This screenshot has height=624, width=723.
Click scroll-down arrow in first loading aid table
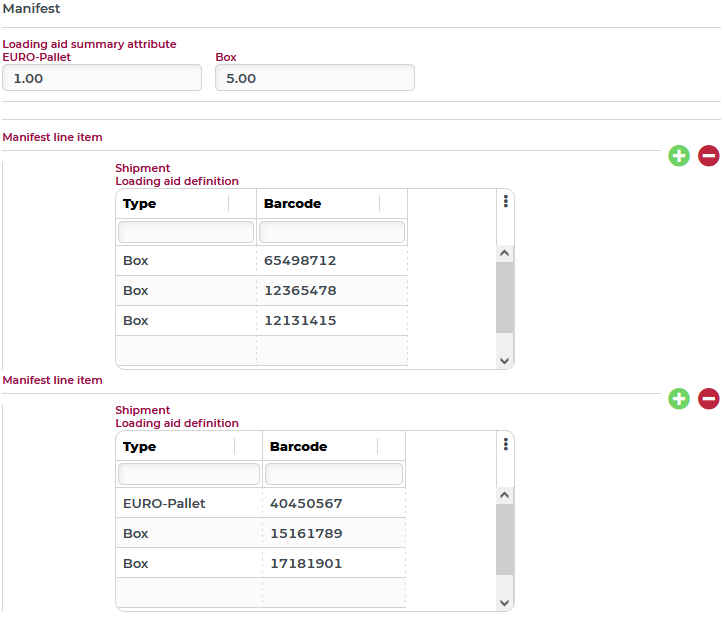(x=504, y=361)
